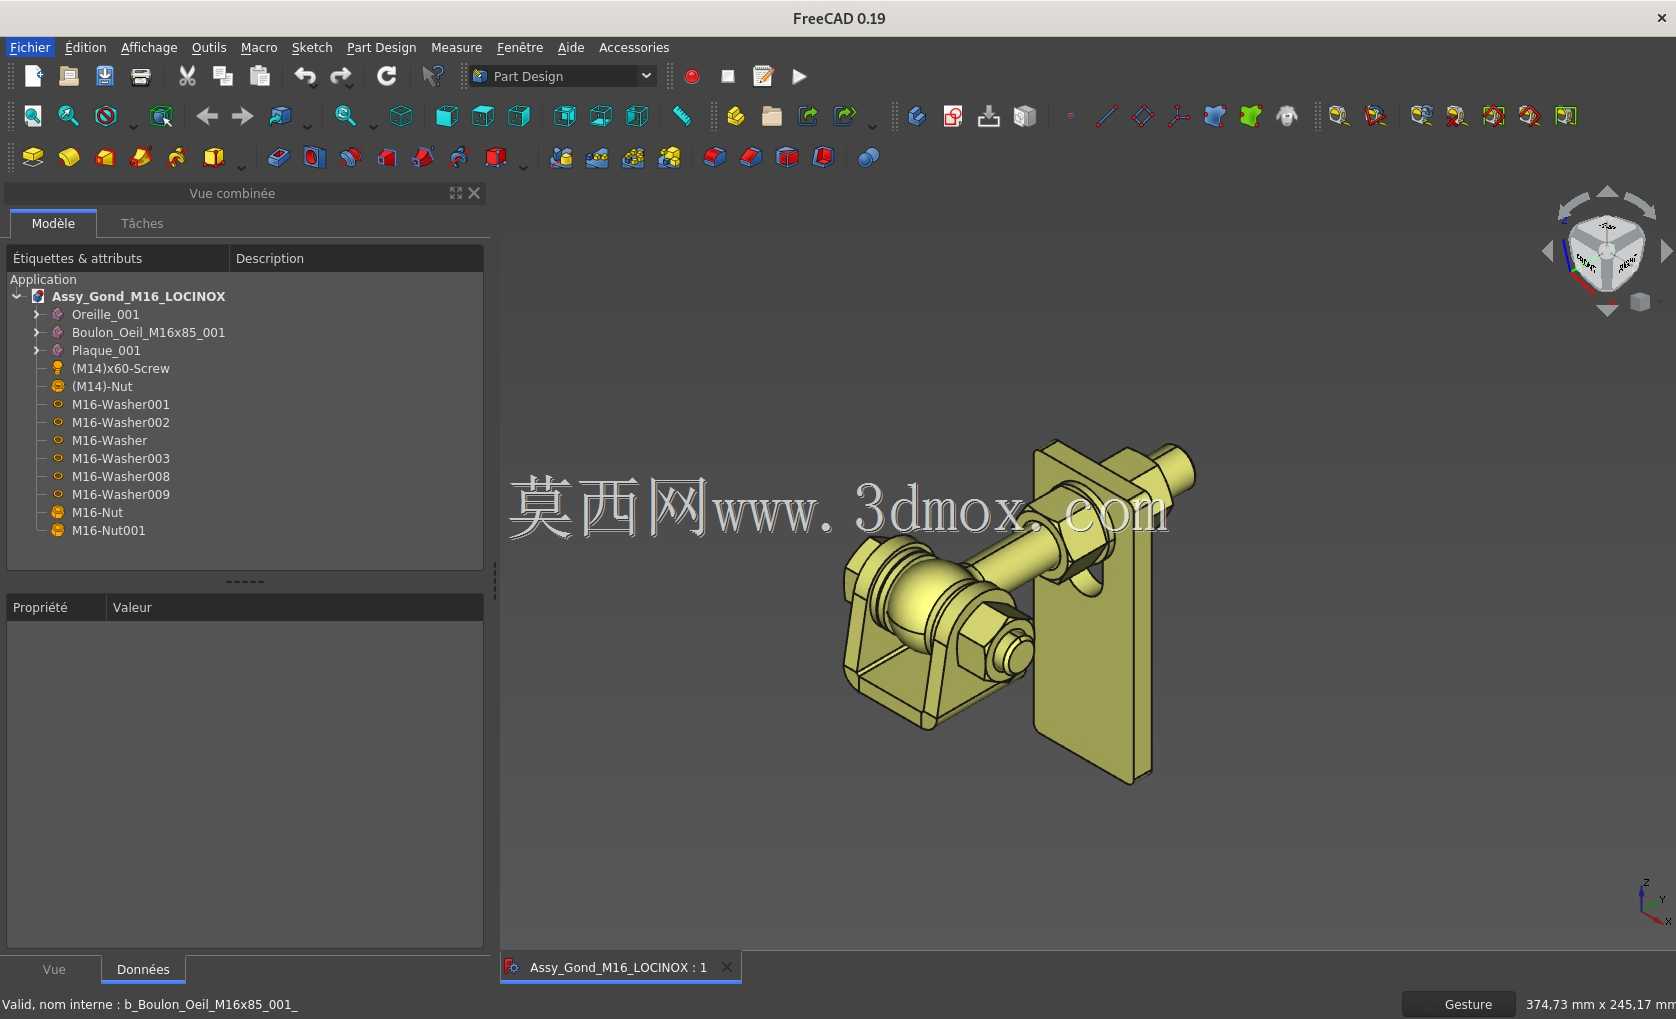Switch to the Tâches tab
The width and height of the screenshot is (1676, 1019).
[142, 223]
